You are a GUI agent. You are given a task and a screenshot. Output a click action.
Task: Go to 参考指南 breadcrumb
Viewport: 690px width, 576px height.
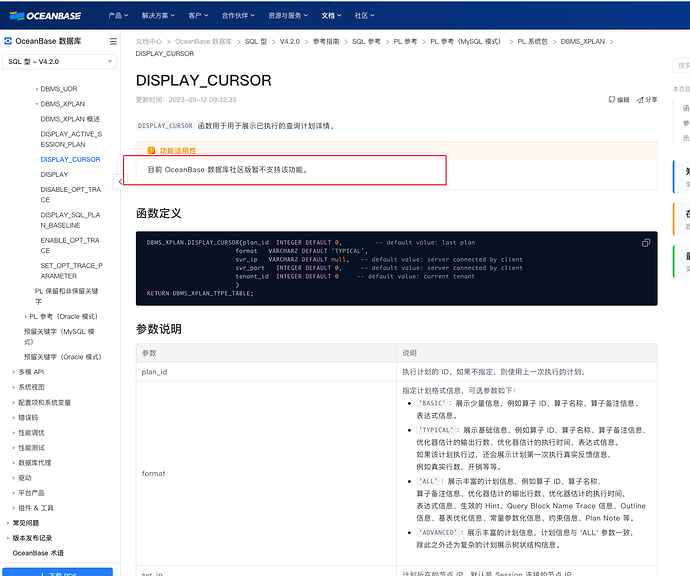pyautogui.click(x=326, y=41)
